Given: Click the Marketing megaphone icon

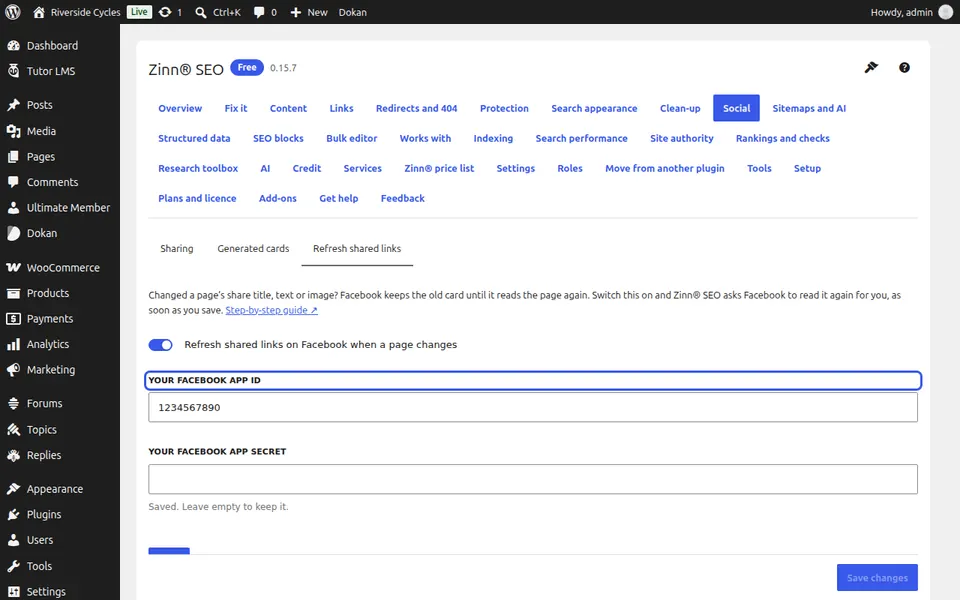Looking at the screenshot, I should pyautogui.click(x=13, y=370).
